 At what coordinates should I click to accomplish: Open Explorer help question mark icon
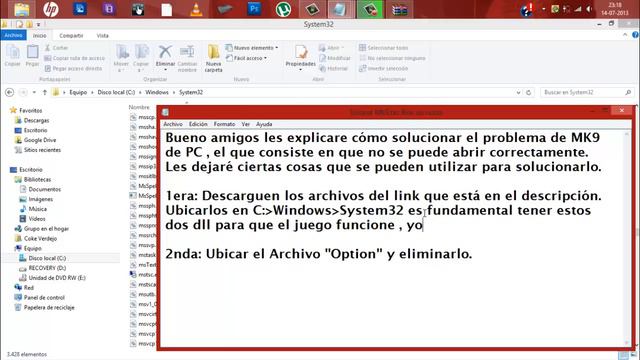coord(635,35)
